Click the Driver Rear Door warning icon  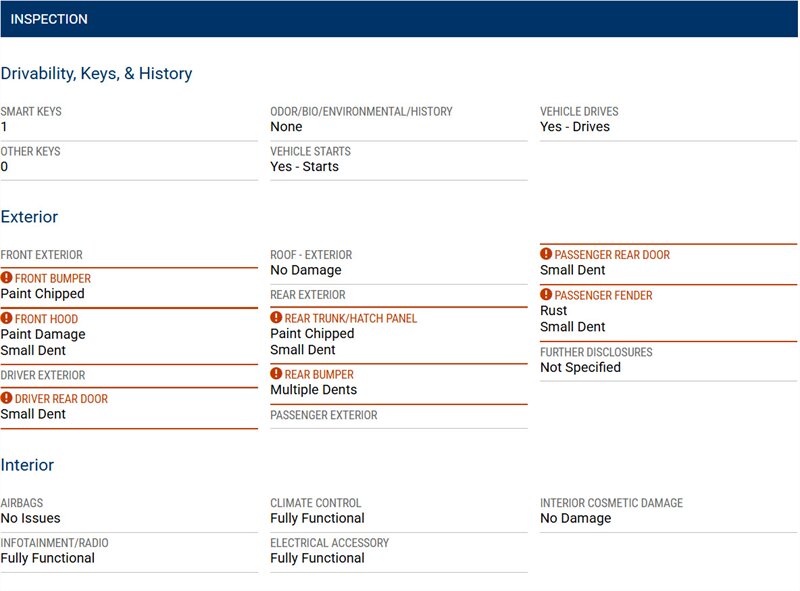point(6,398)
